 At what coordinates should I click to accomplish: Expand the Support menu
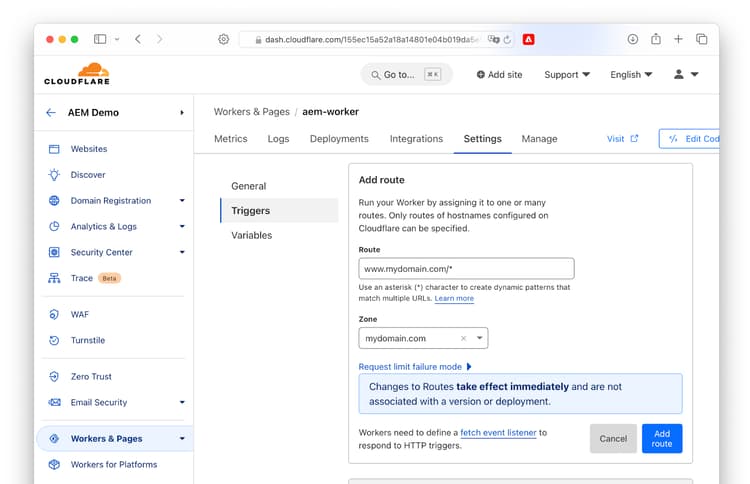point(567,74)
